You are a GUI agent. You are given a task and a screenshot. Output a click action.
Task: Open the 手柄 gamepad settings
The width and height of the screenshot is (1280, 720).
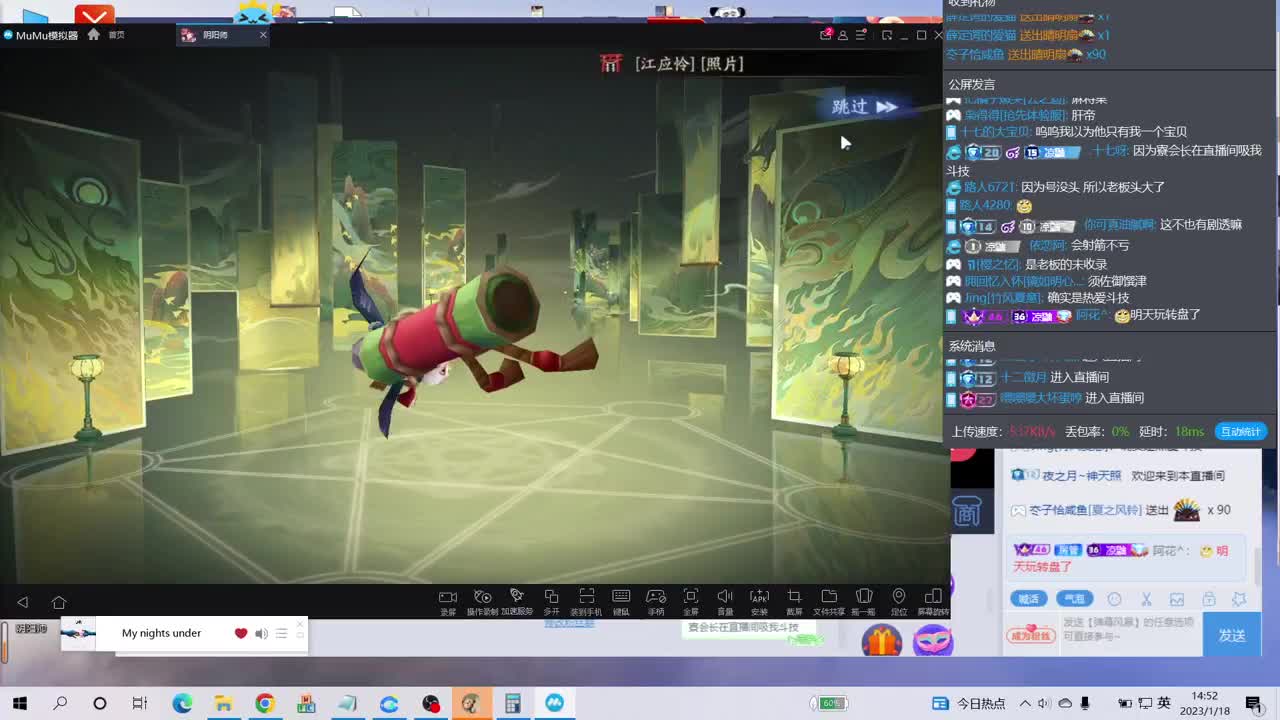pos(656,601)
